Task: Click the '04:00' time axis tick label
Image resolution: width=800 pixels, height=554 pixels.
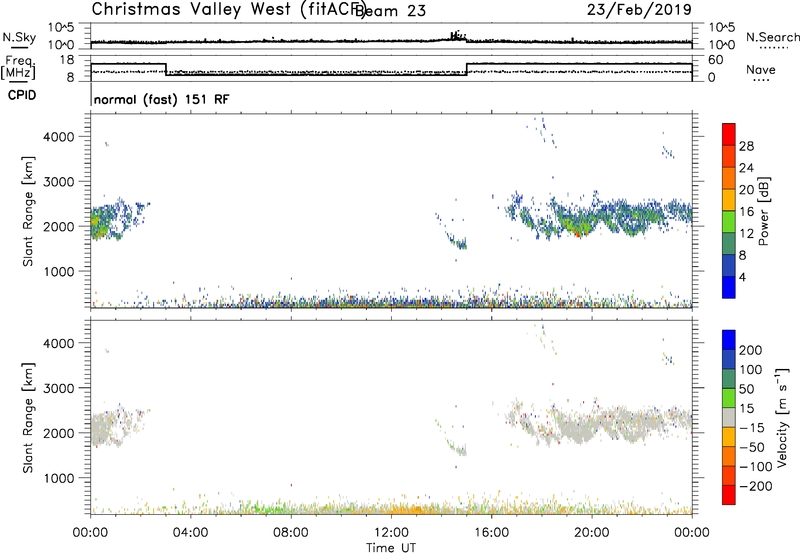Action: pyautogui.click(x=191, y=533)
